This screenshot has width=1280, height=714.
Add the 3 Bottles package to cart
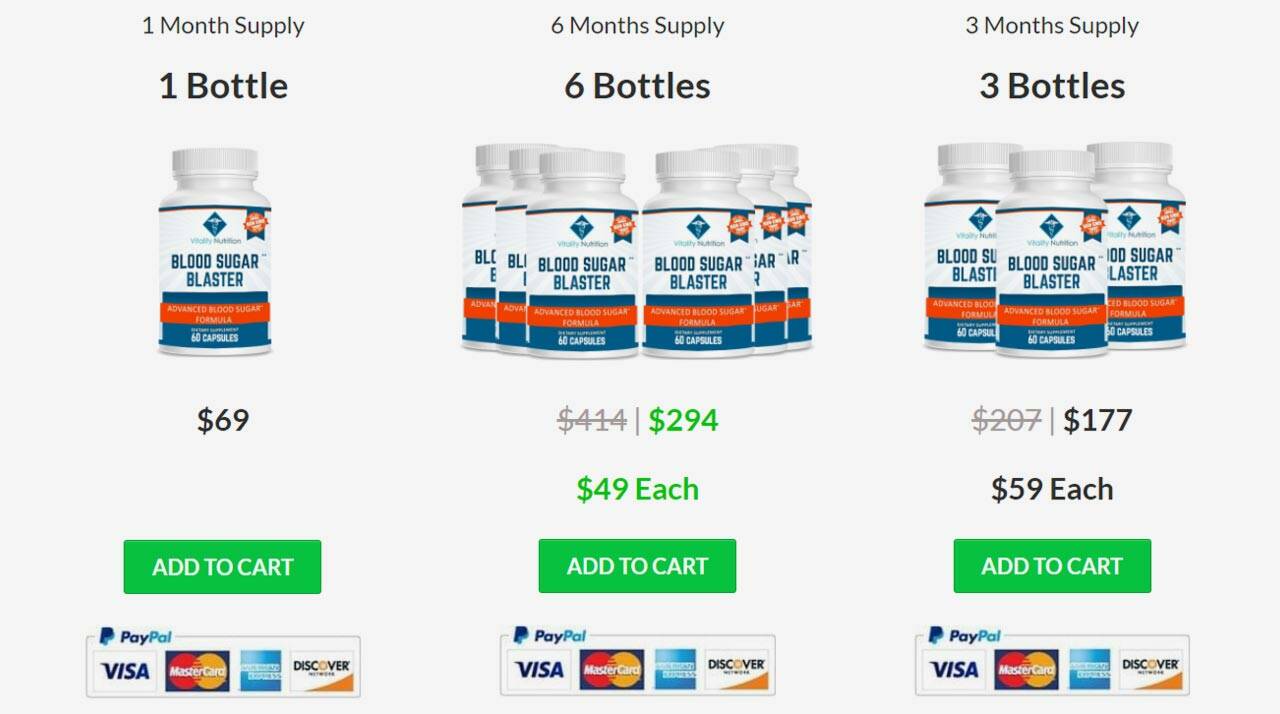(1052, 566)
